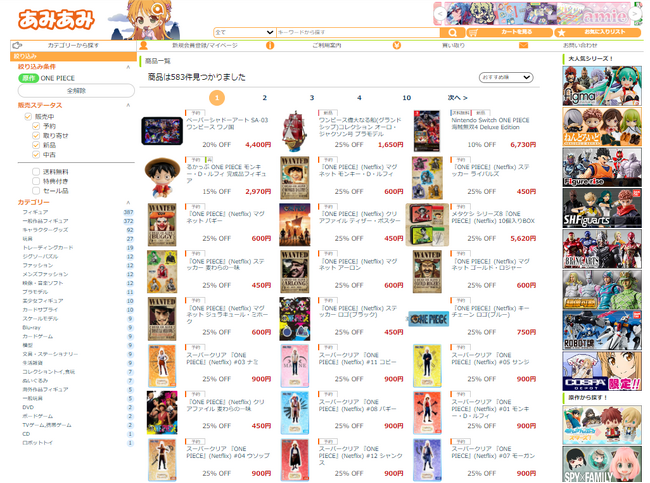The height and width of the screenshot is (483, 650).
Task: Open the Nintendo Switch ONE PIECE product thumbnail
Action: pos(427,130)
